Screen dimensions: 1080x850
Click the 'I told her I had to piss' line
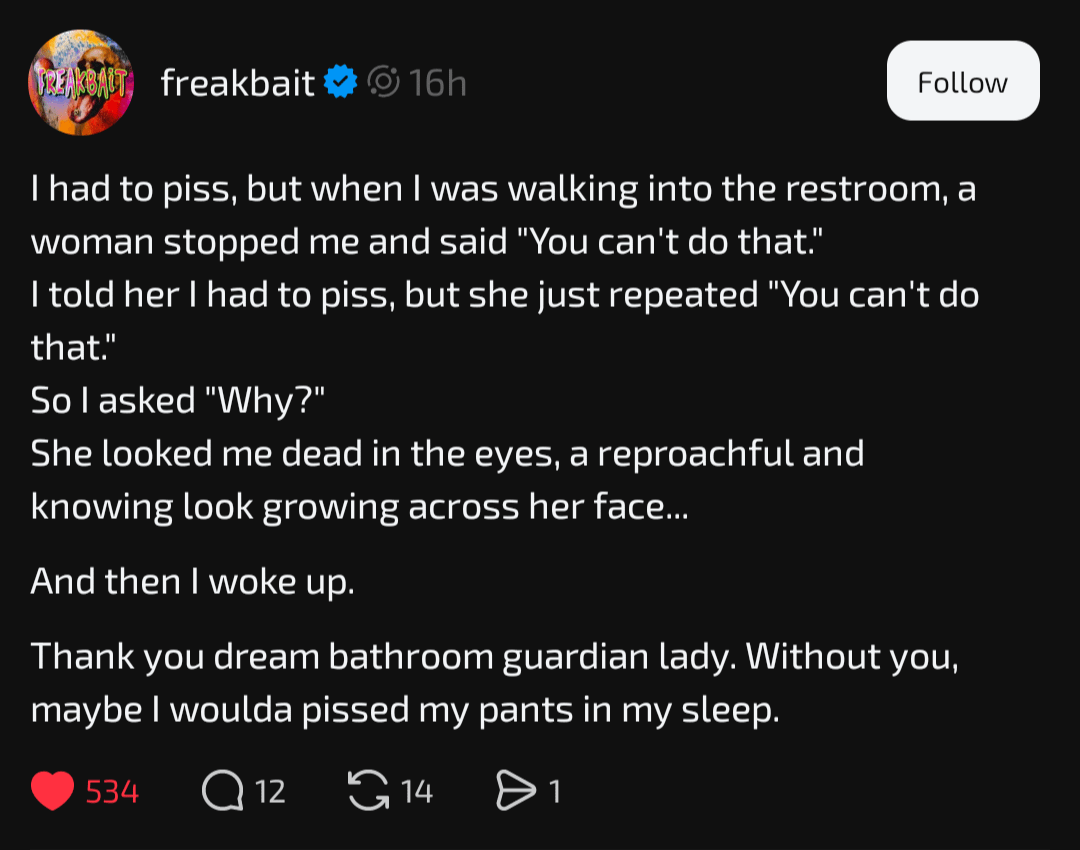[x=504, y=295]
